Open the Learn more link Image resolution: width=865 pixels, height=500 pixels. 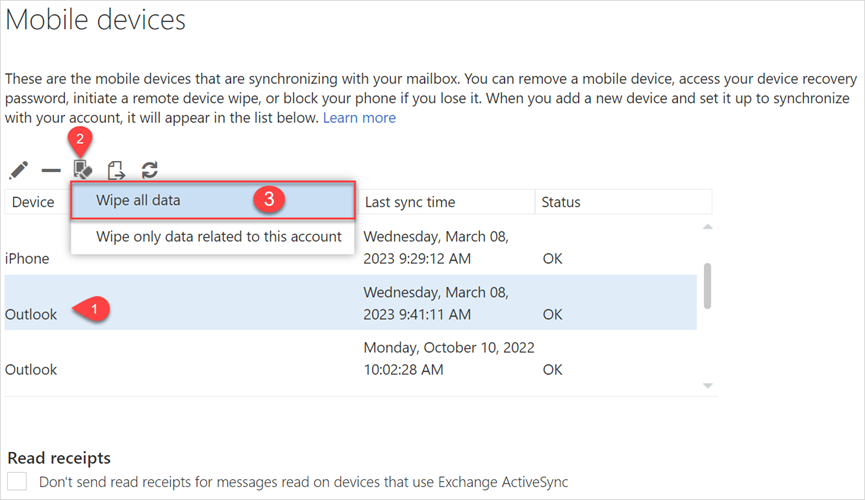click(358, 118)
